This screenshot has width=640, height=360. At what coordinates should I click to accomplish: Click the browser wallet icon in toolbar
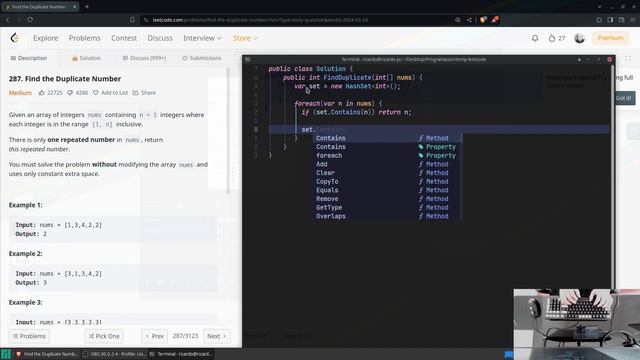point(621,20)
